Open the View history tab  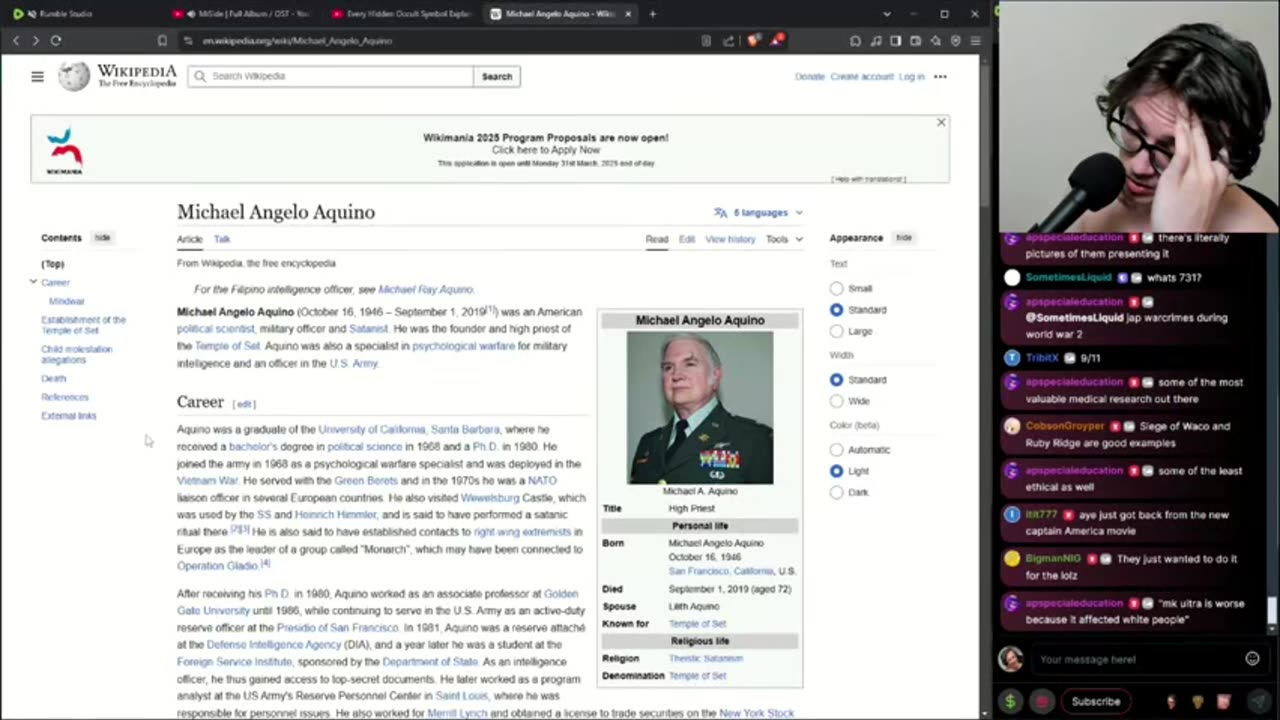(x=730, y=239)
